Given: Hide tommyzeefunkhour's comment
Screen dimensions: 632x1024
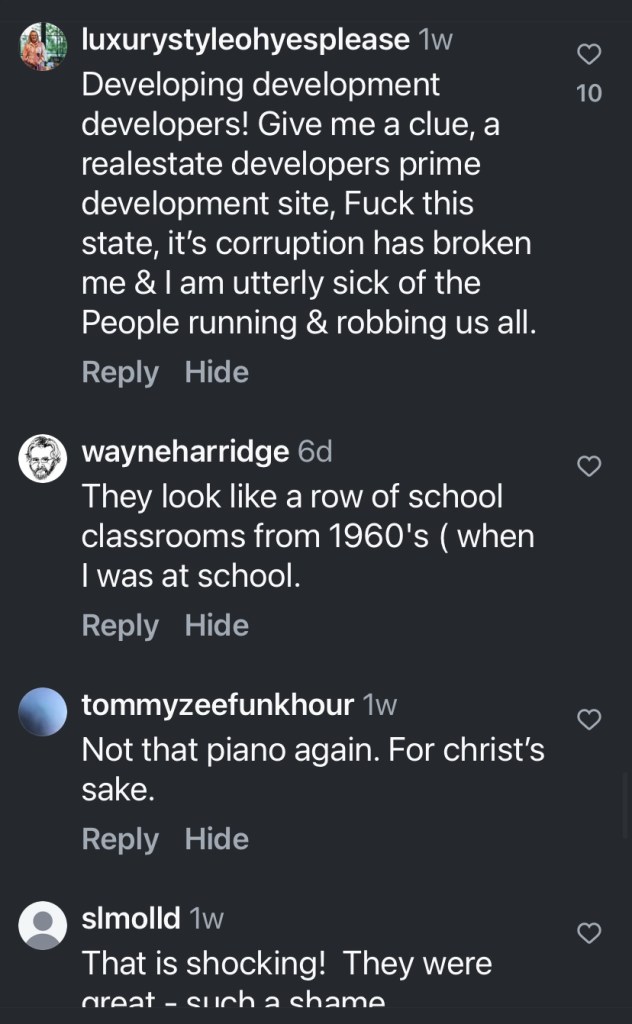Looking at the screenshot, I should click(x=217, y=839).
